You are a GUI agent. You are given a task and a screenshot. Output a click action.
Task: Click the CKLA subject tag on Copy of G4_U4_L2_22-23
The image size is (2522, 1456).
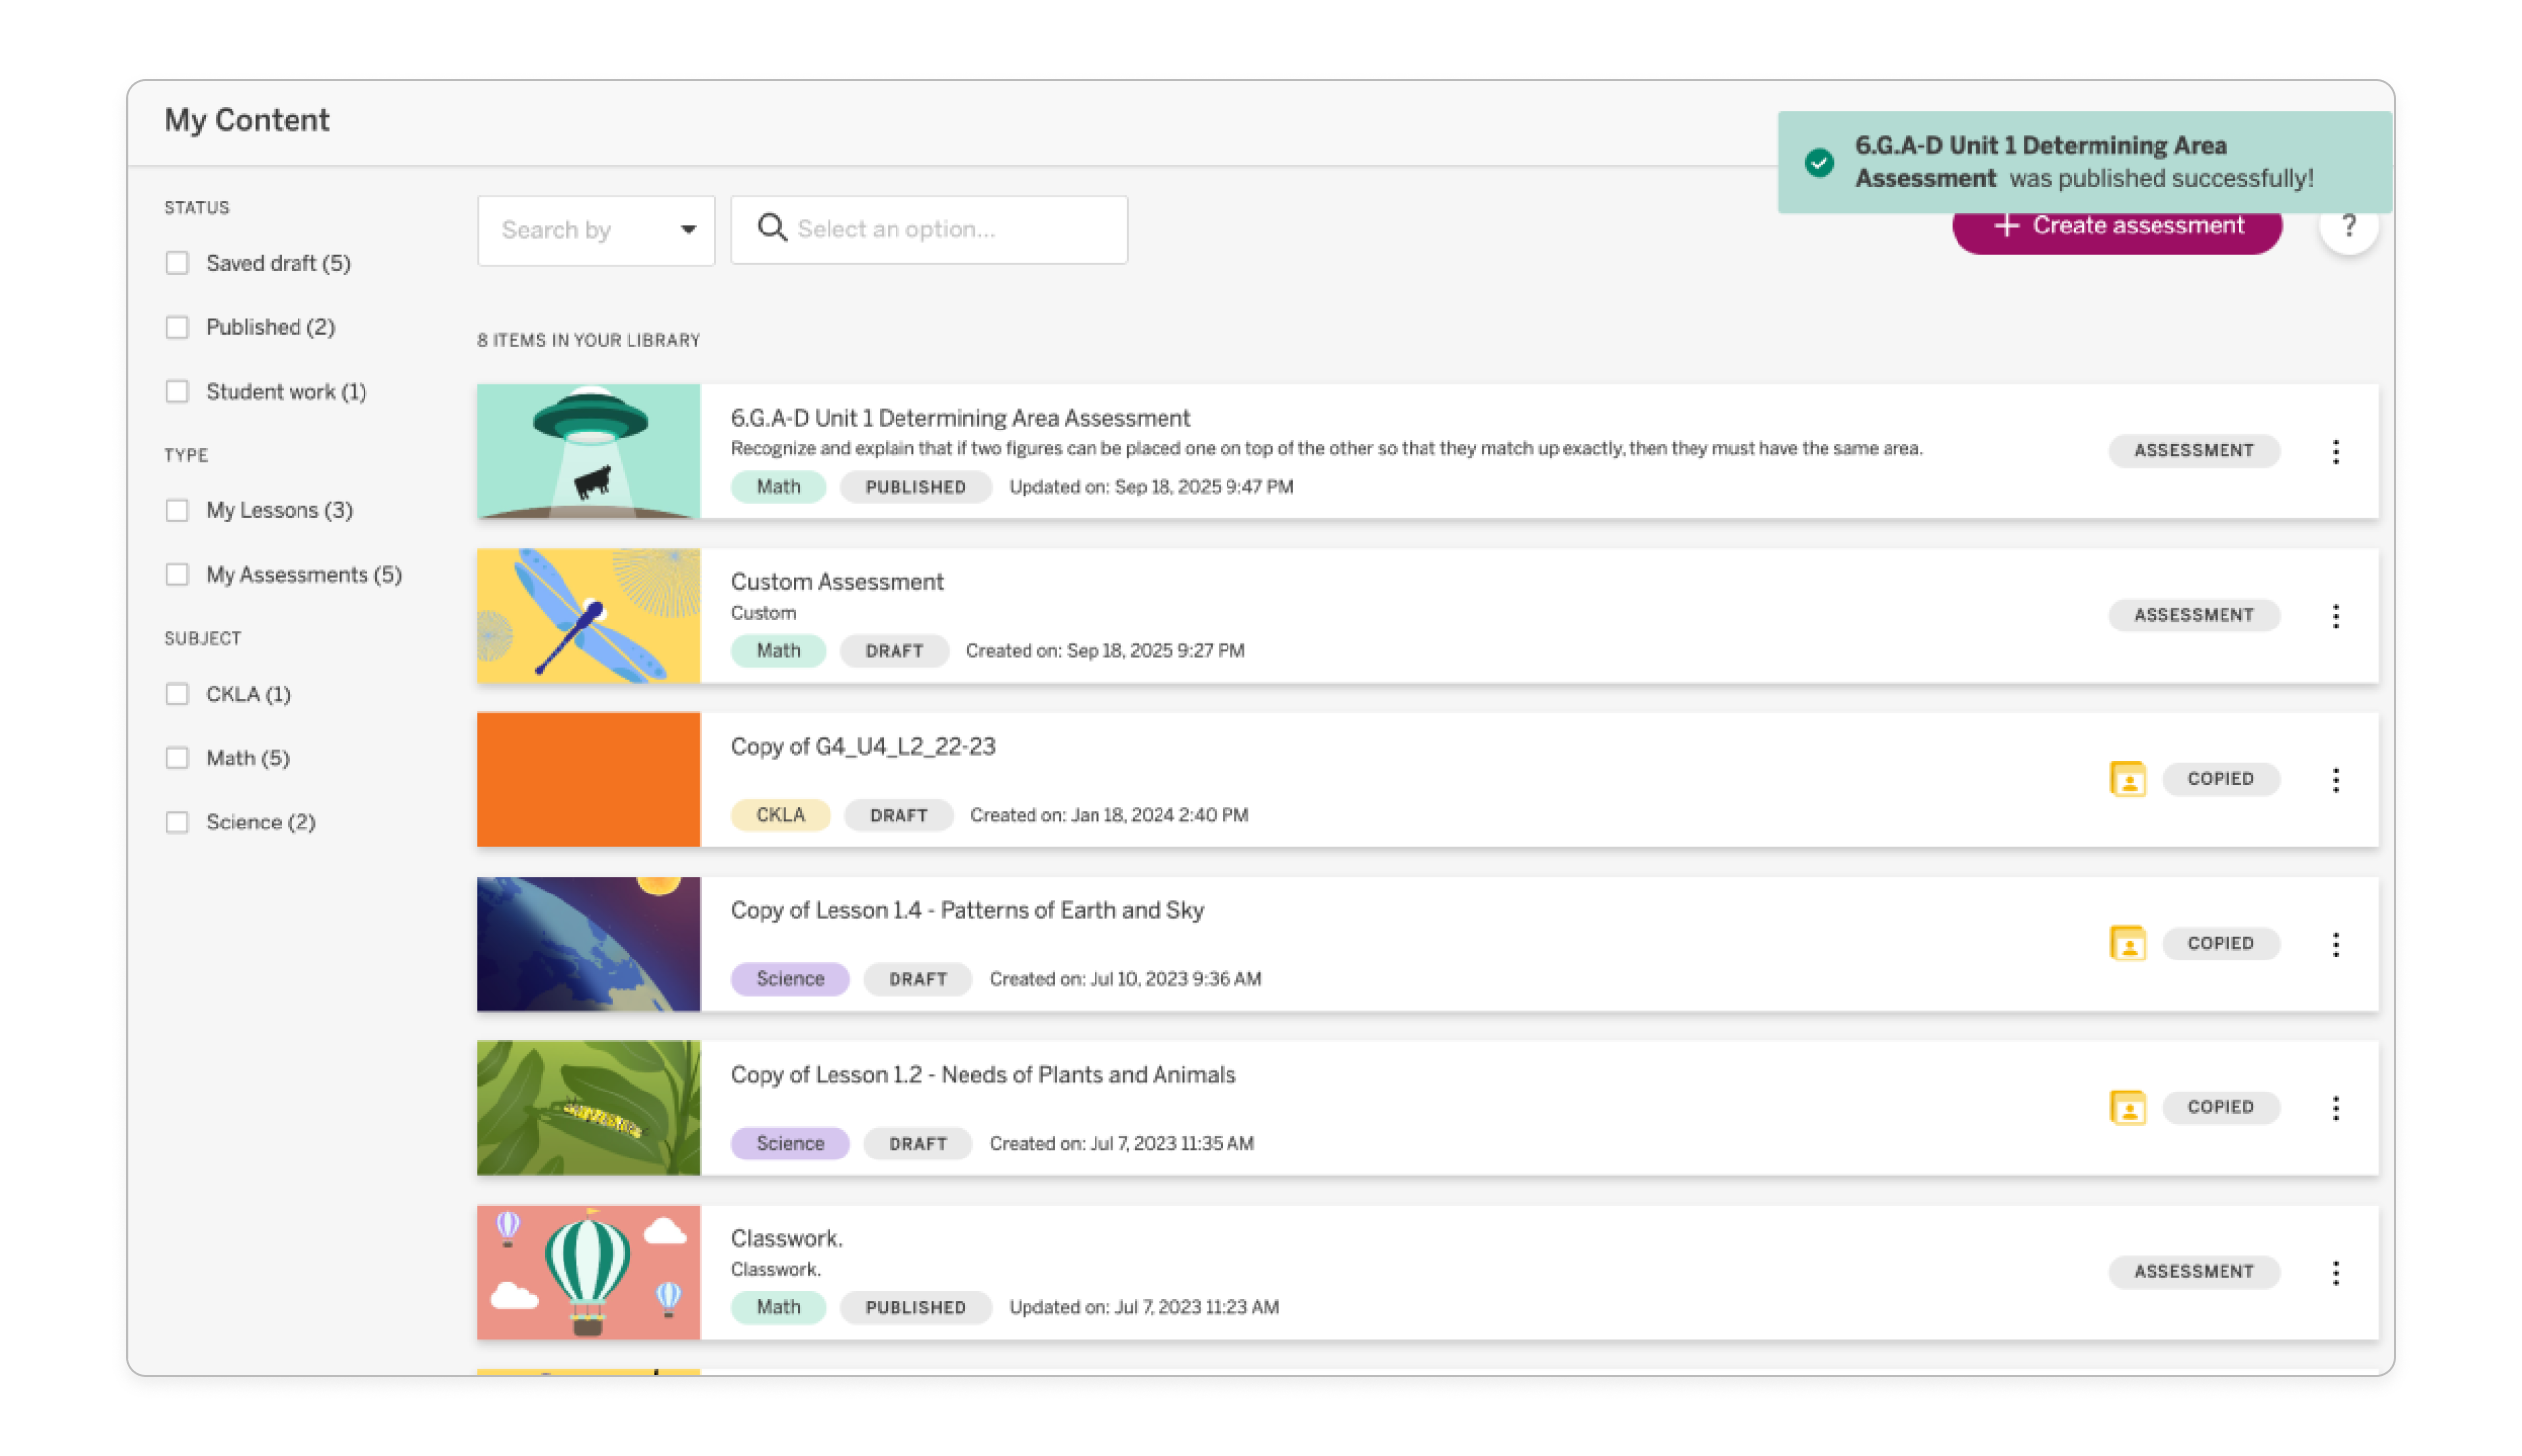pyautogui.click(x=779, y=814)
